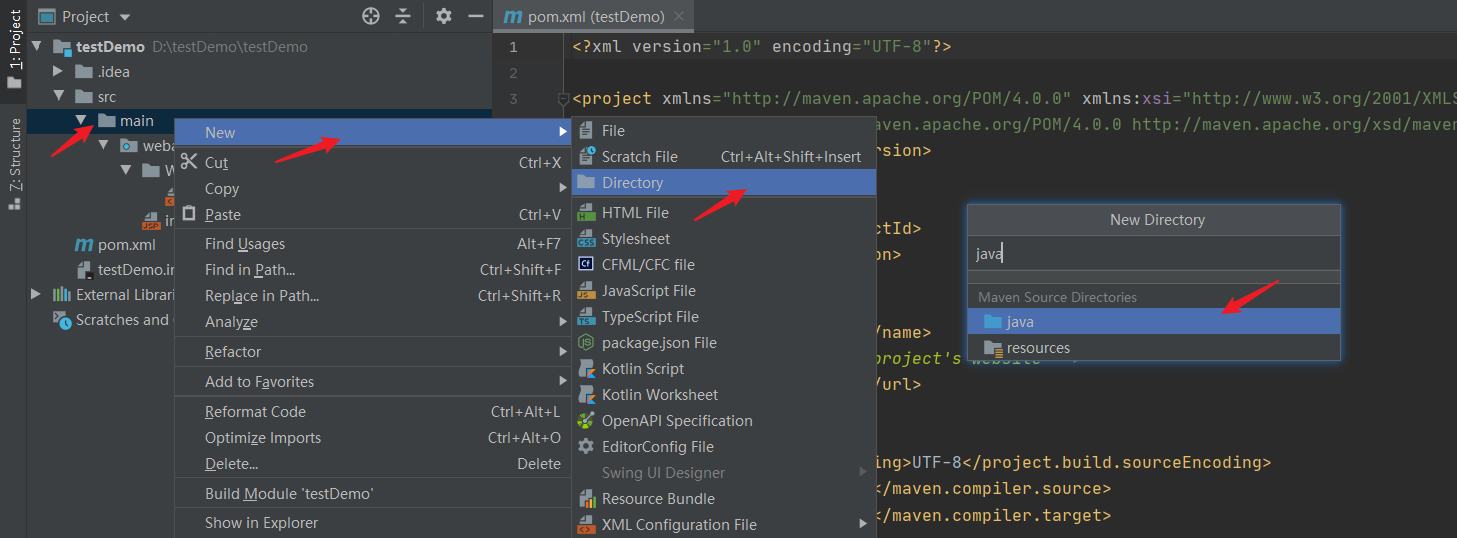Pick resources from Maven Source Directories
The width and height of the screenshot is (1457, 538).
[1154, 348]
